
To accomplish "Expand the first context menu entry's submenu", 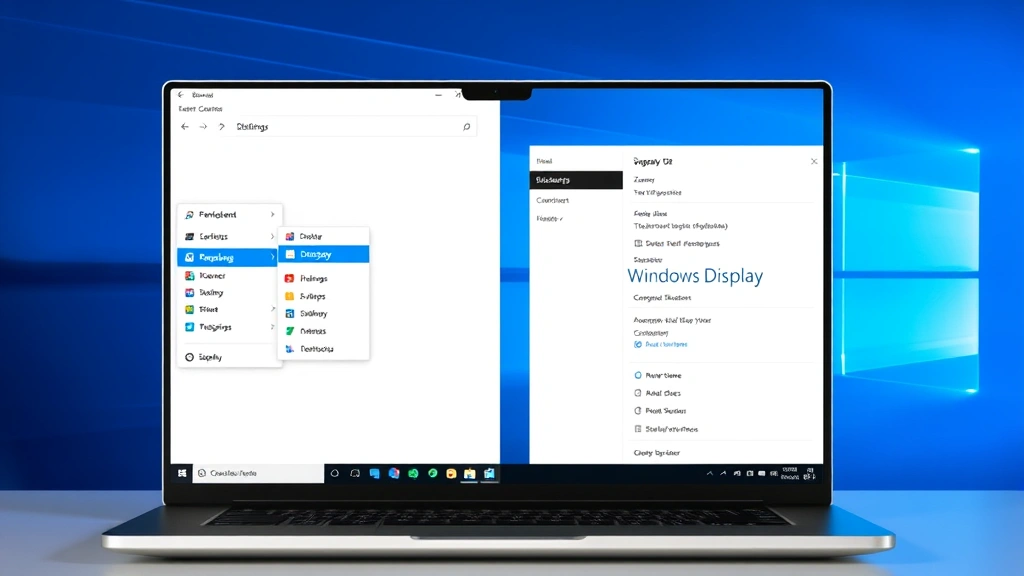I will tap(272, 214).
